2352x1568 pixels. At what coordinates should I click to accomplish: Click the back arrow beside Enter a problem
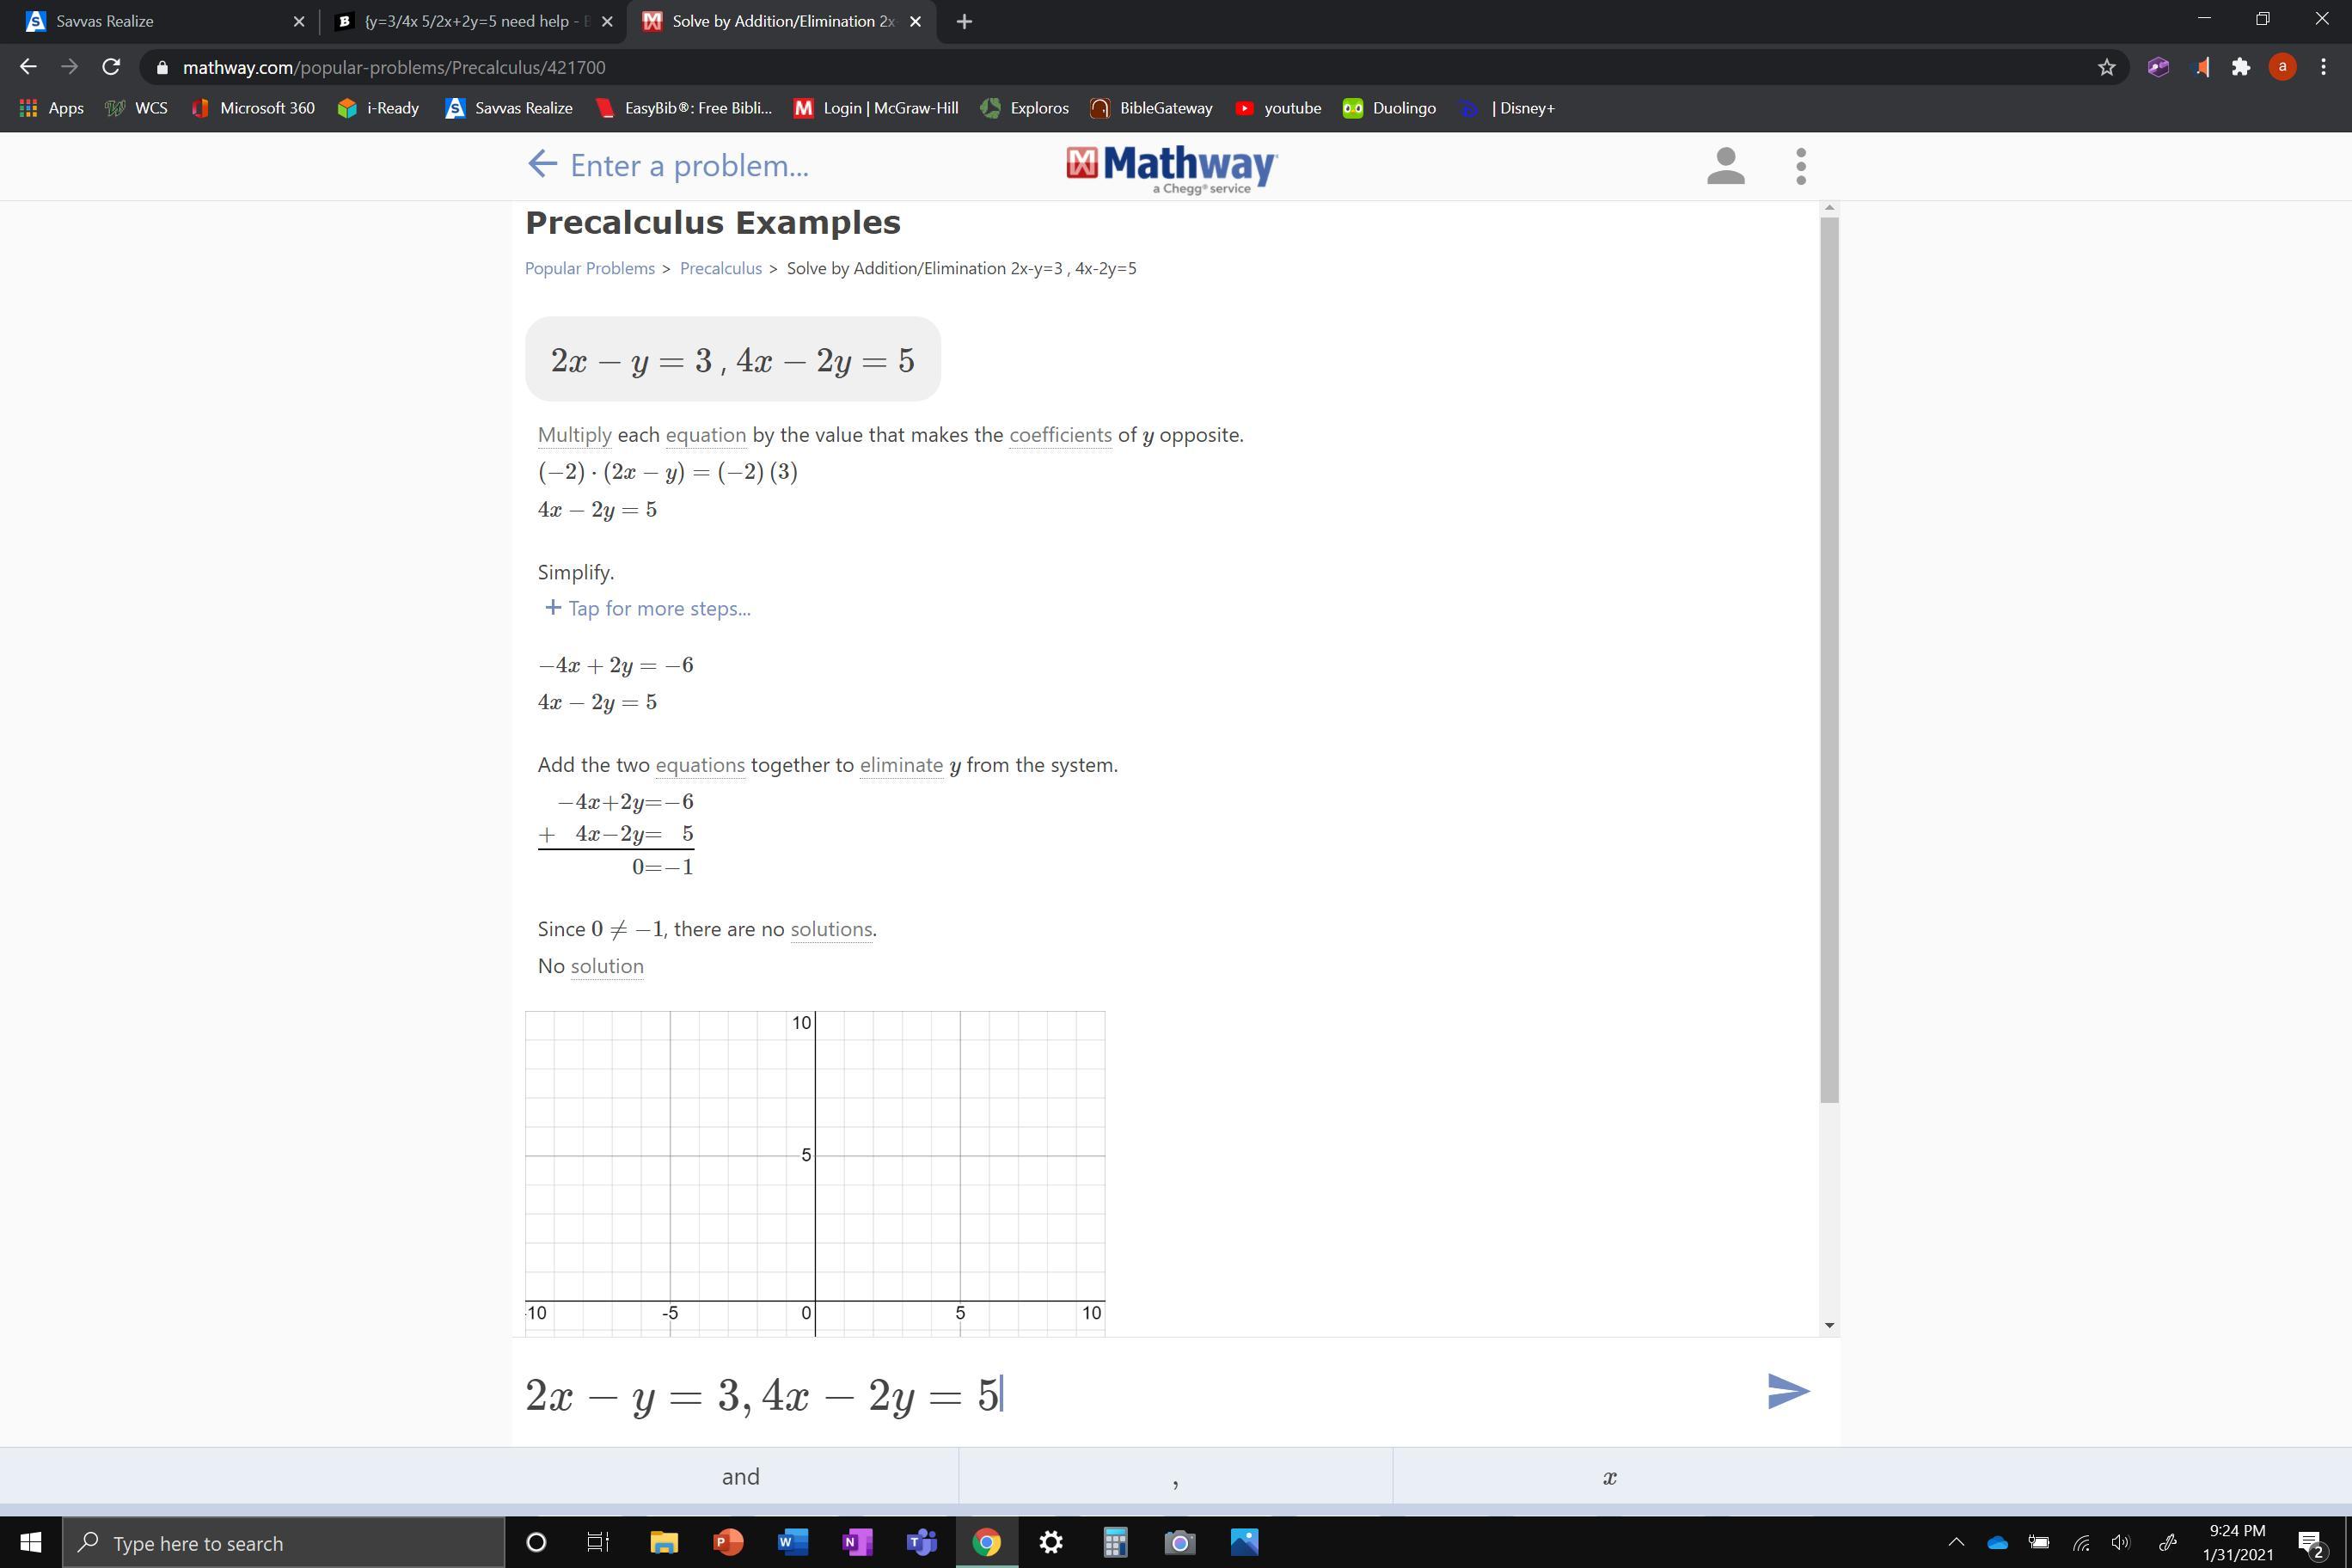coord(541,164)
